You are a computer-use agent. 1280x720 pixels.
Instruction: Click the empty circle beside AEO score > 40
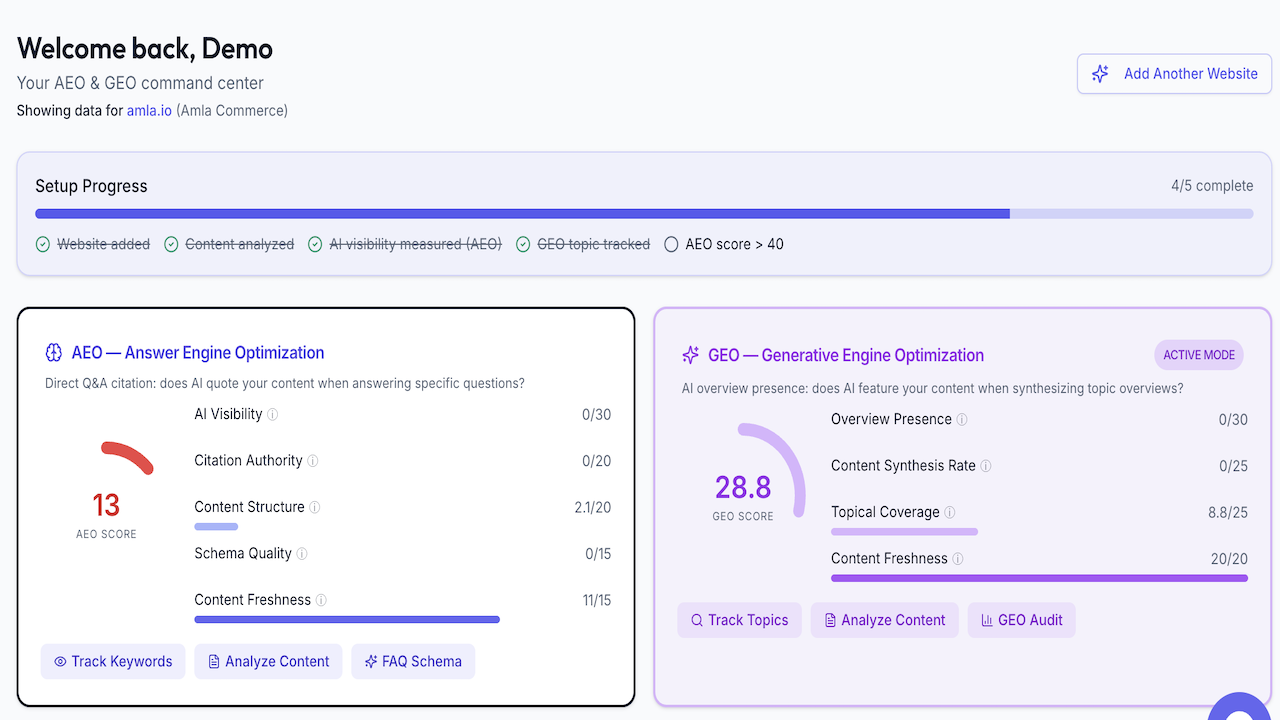(x=671, y=244)
